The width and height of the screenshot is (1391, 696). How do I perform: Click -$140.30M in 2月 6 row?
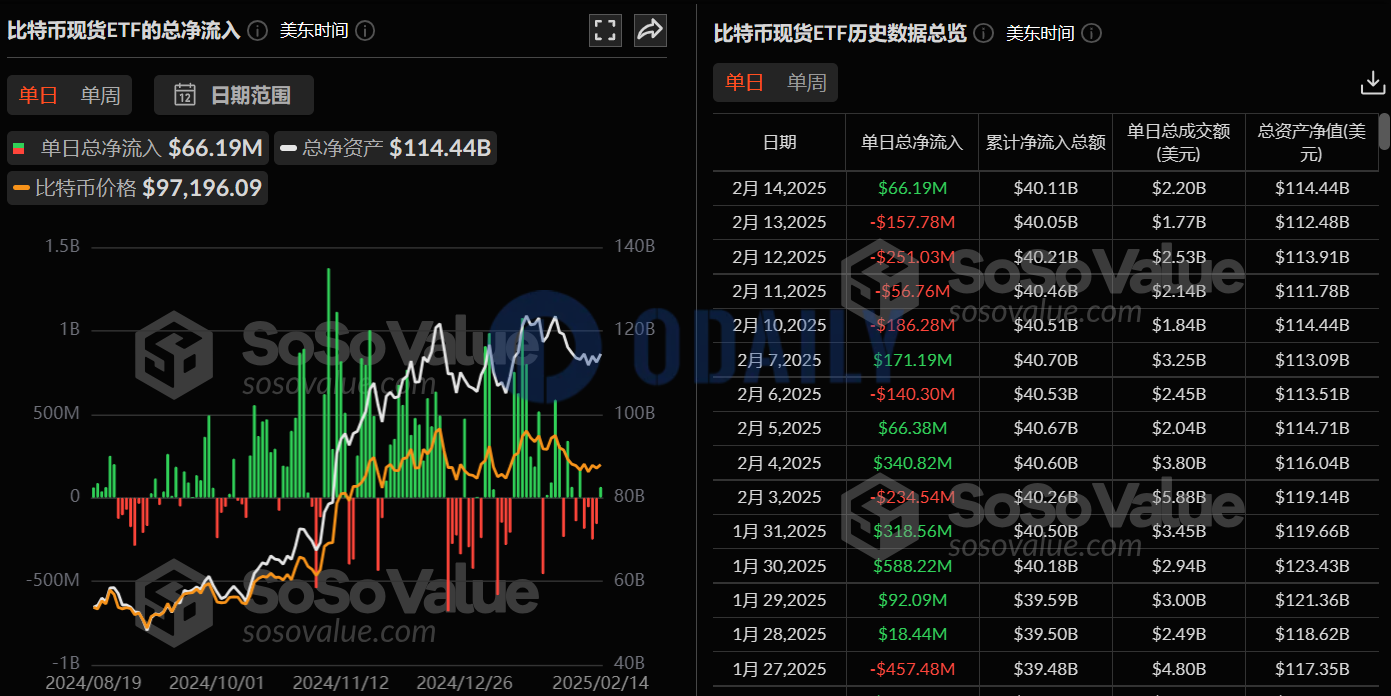click(x=912, y=394)
